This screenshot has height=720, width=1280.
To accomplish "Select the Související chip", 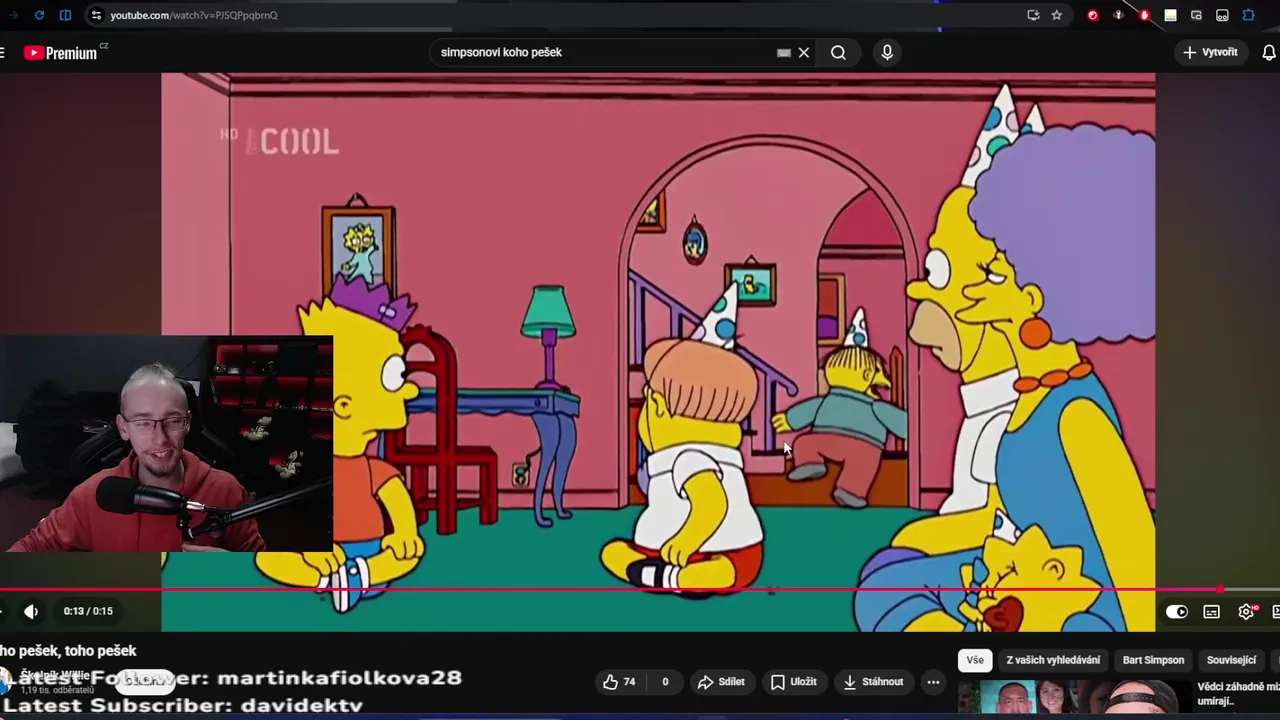I will [1231, 660].
